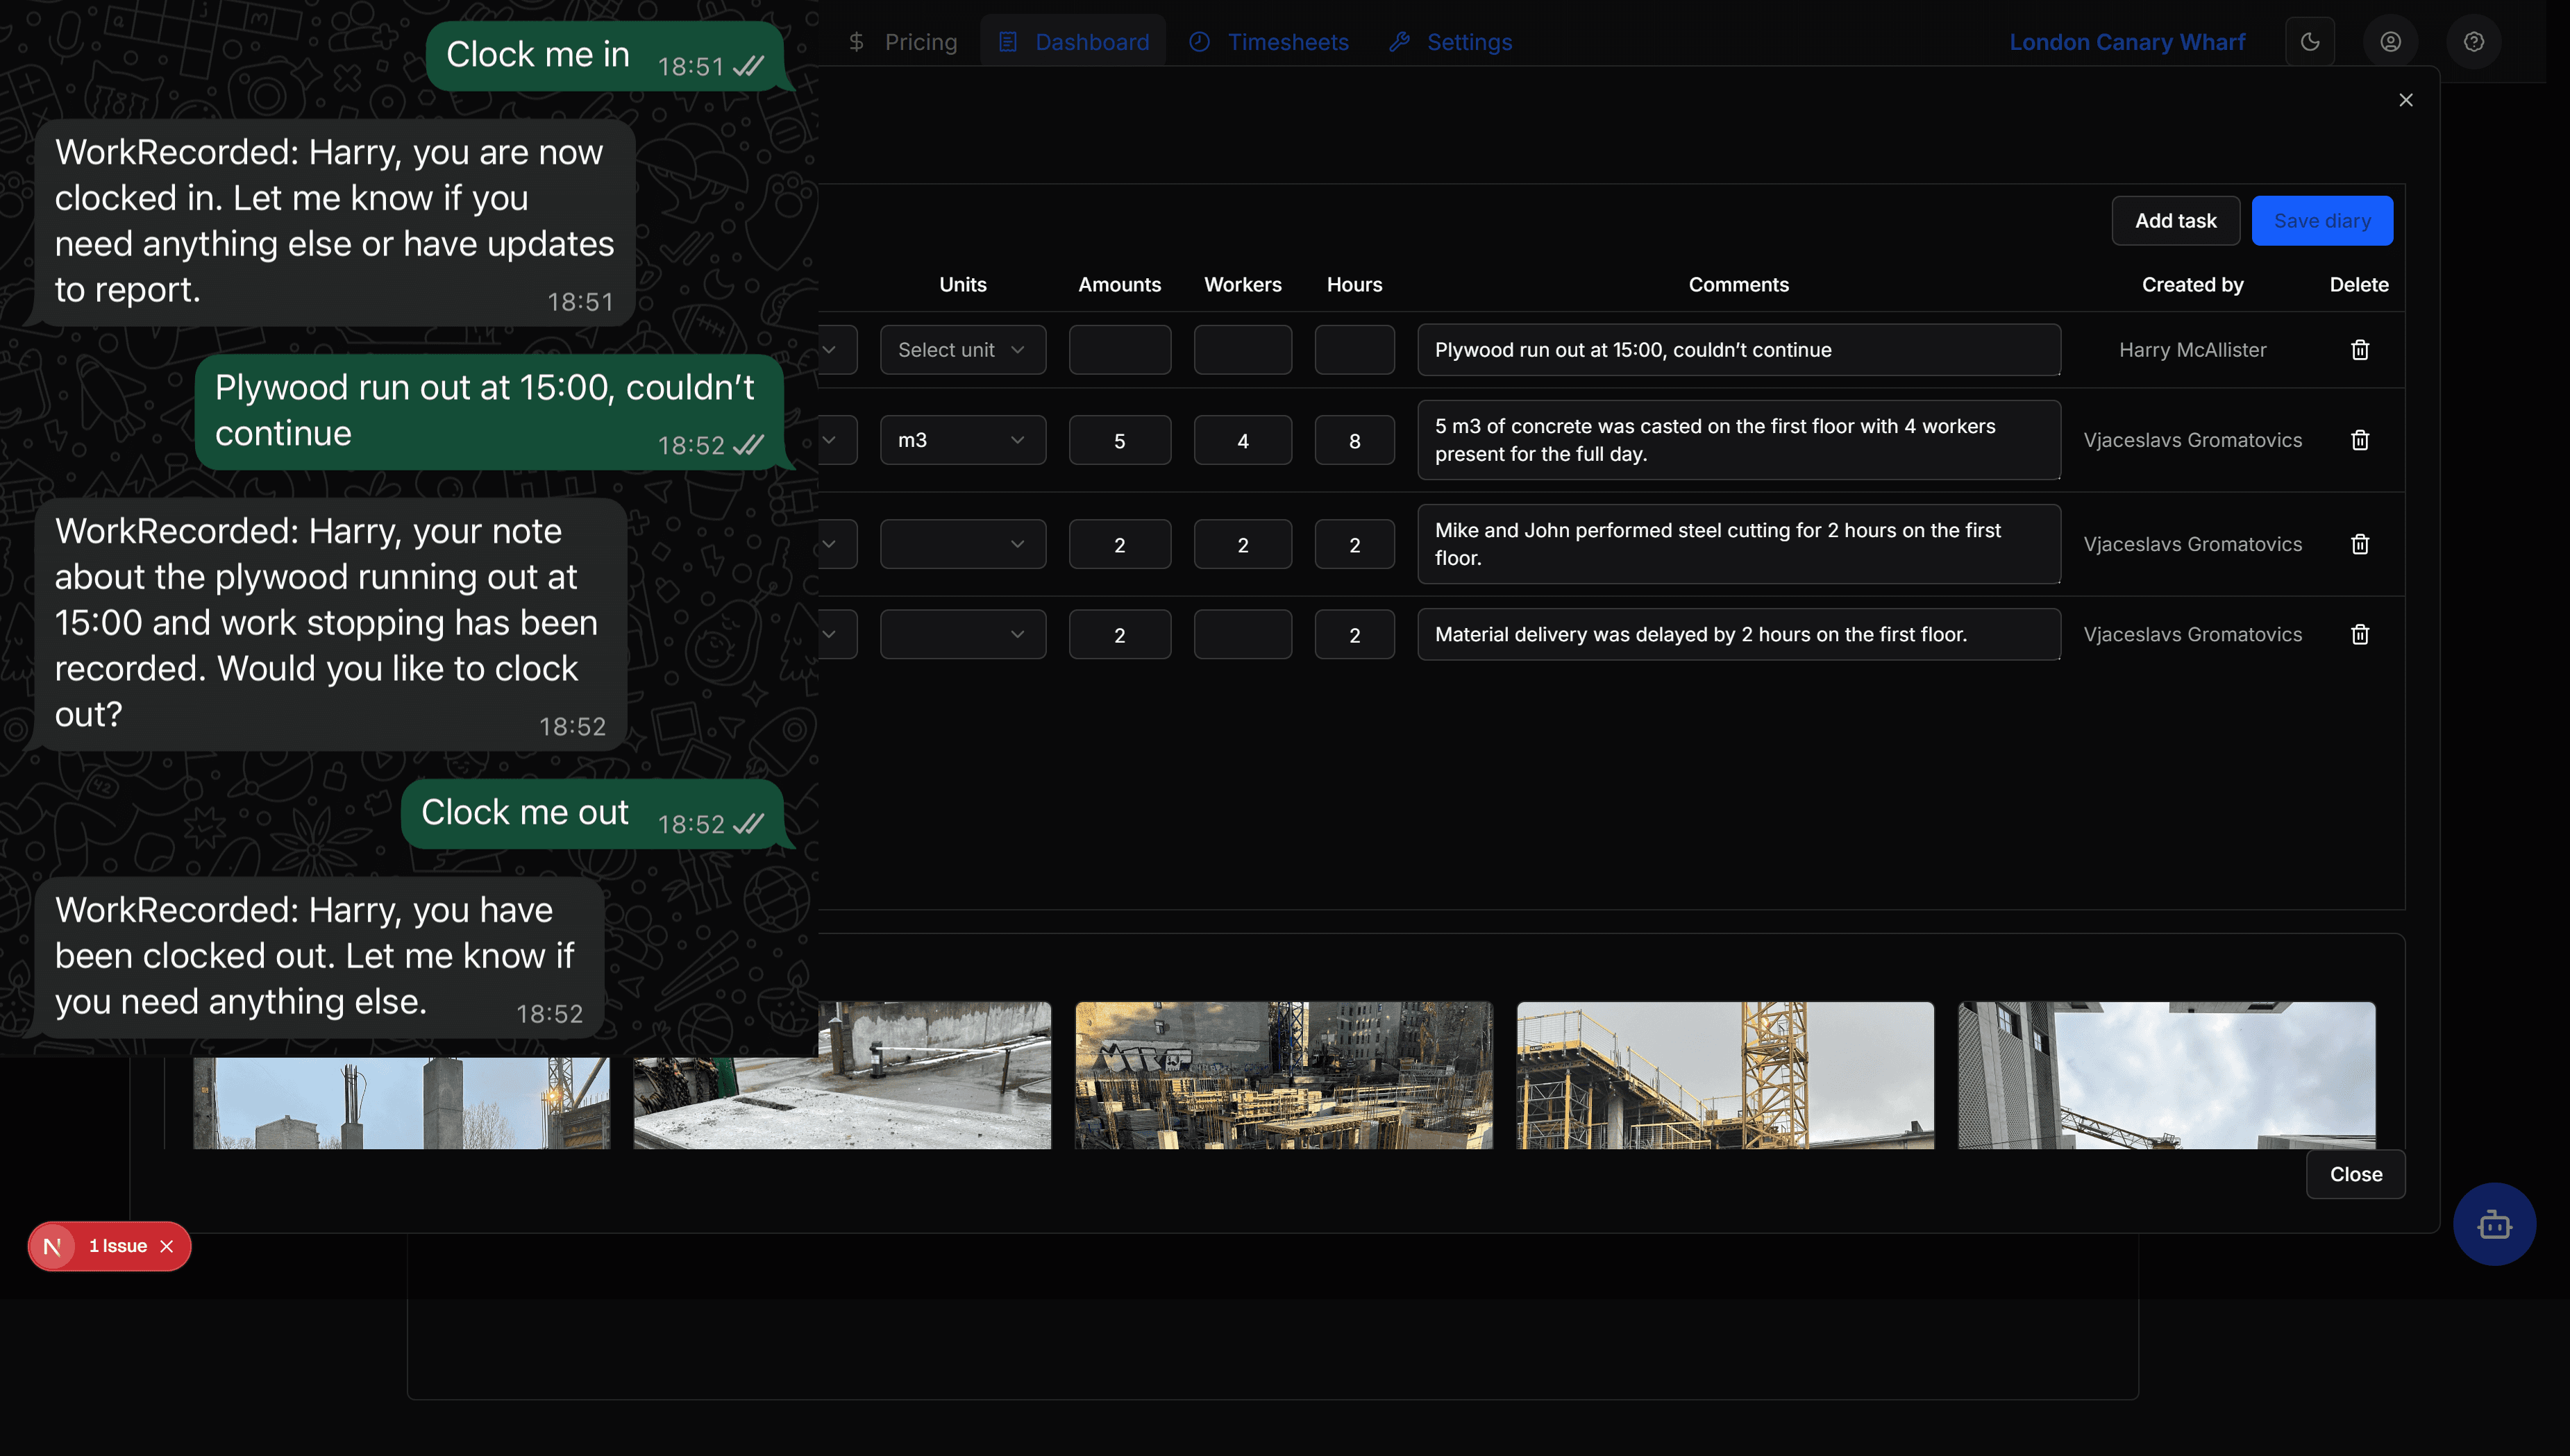Toggle dark mode with the moon icon
2570x1456 pixels.
(2311, 41)
